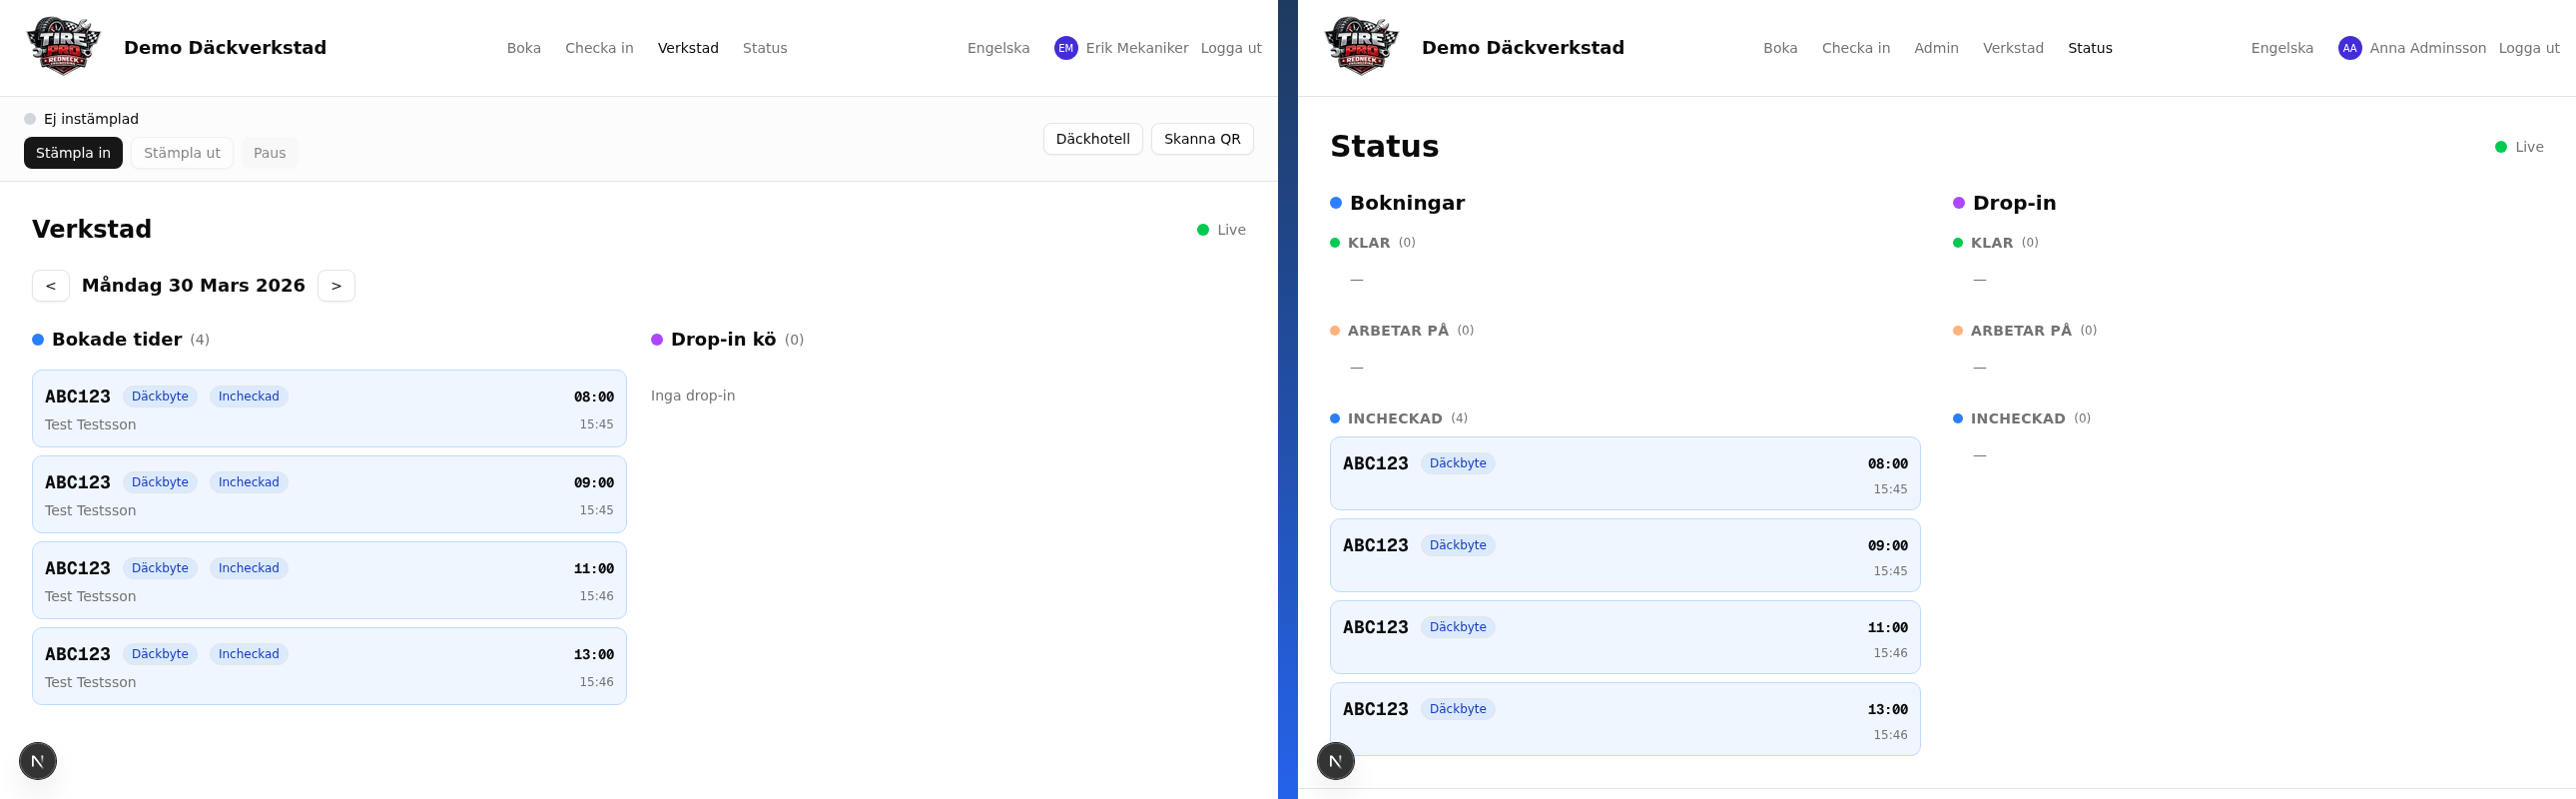Log out Anna Adminsson via Logga ut

coord(2528,48)
